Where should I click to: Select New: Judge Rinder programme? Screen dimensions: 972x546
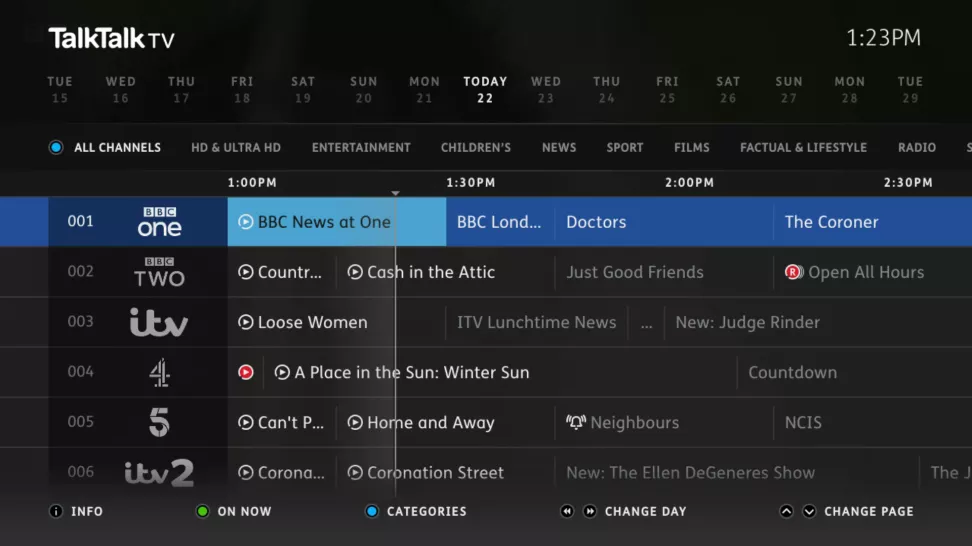818,322
